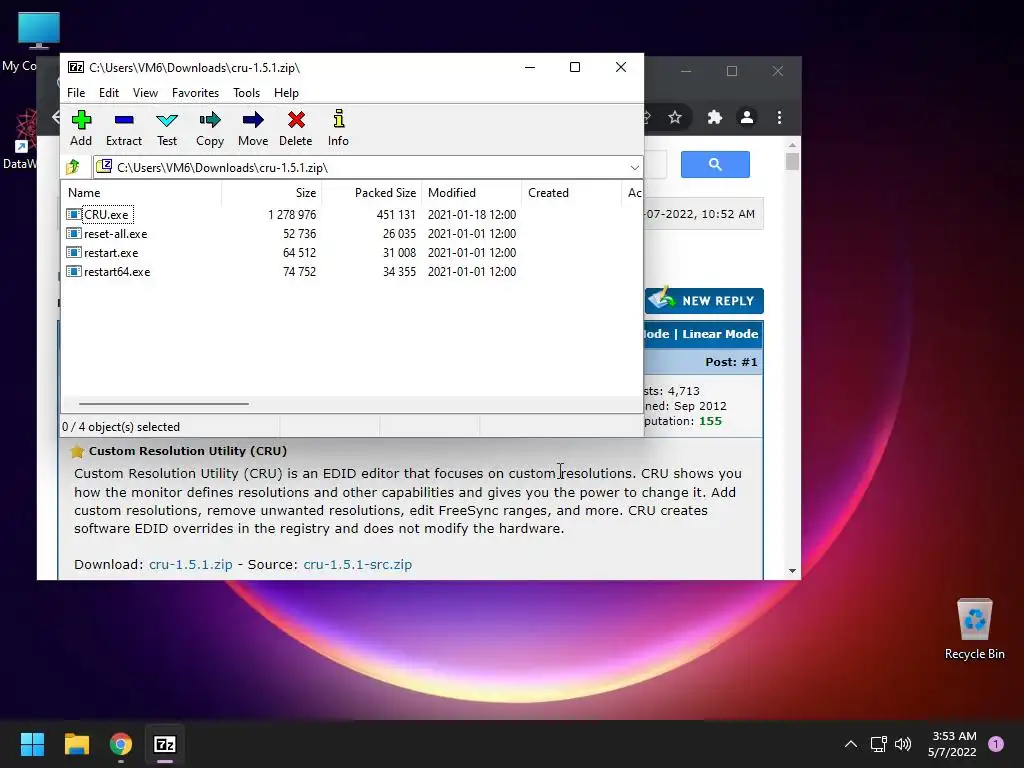Click 0 / 4 object(s) selected status
Image resolution: width=1024 pixels, height=768 pixels.
[x=121, y=426]
